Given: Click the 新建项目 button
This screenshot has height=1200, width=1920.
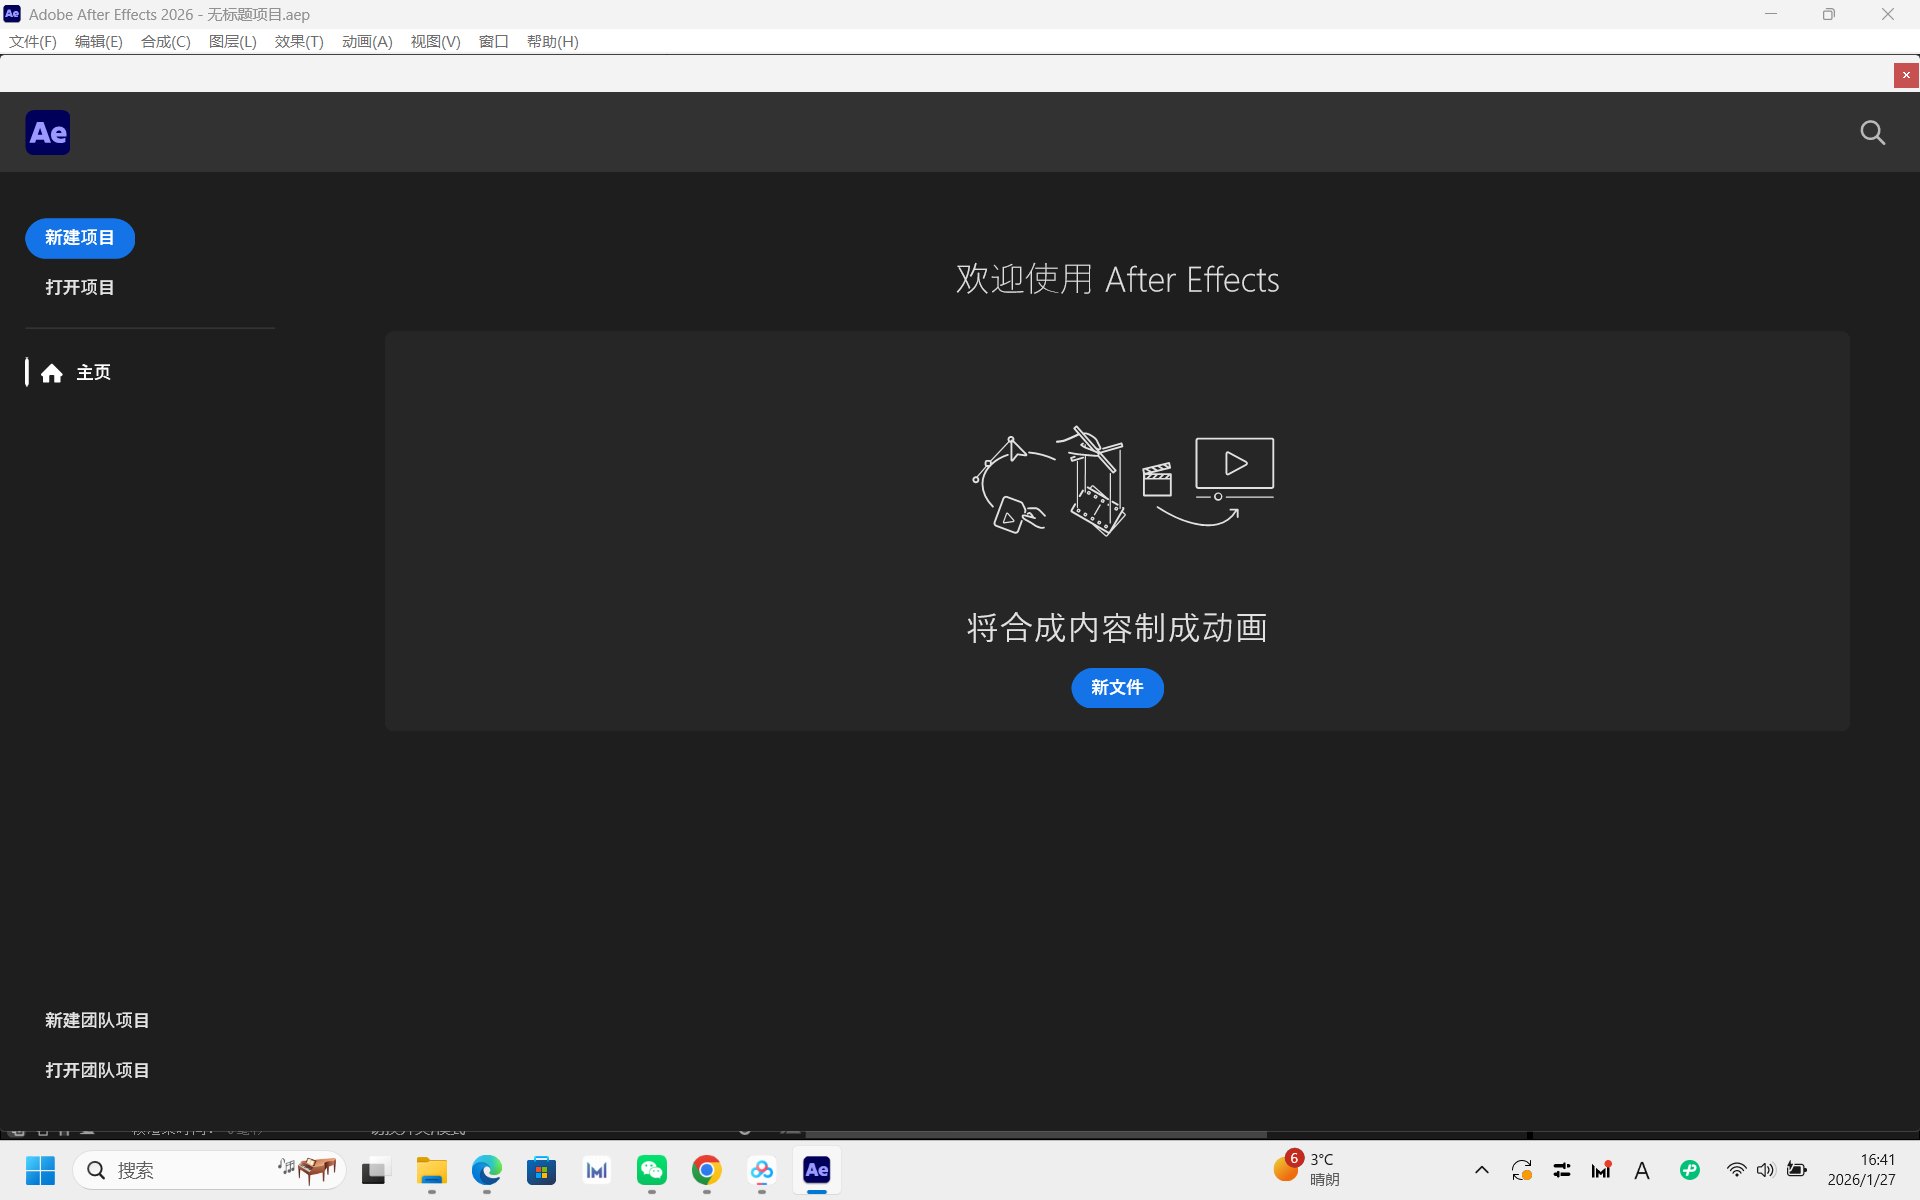Looking at the screenshot, I should coord(80,238).
